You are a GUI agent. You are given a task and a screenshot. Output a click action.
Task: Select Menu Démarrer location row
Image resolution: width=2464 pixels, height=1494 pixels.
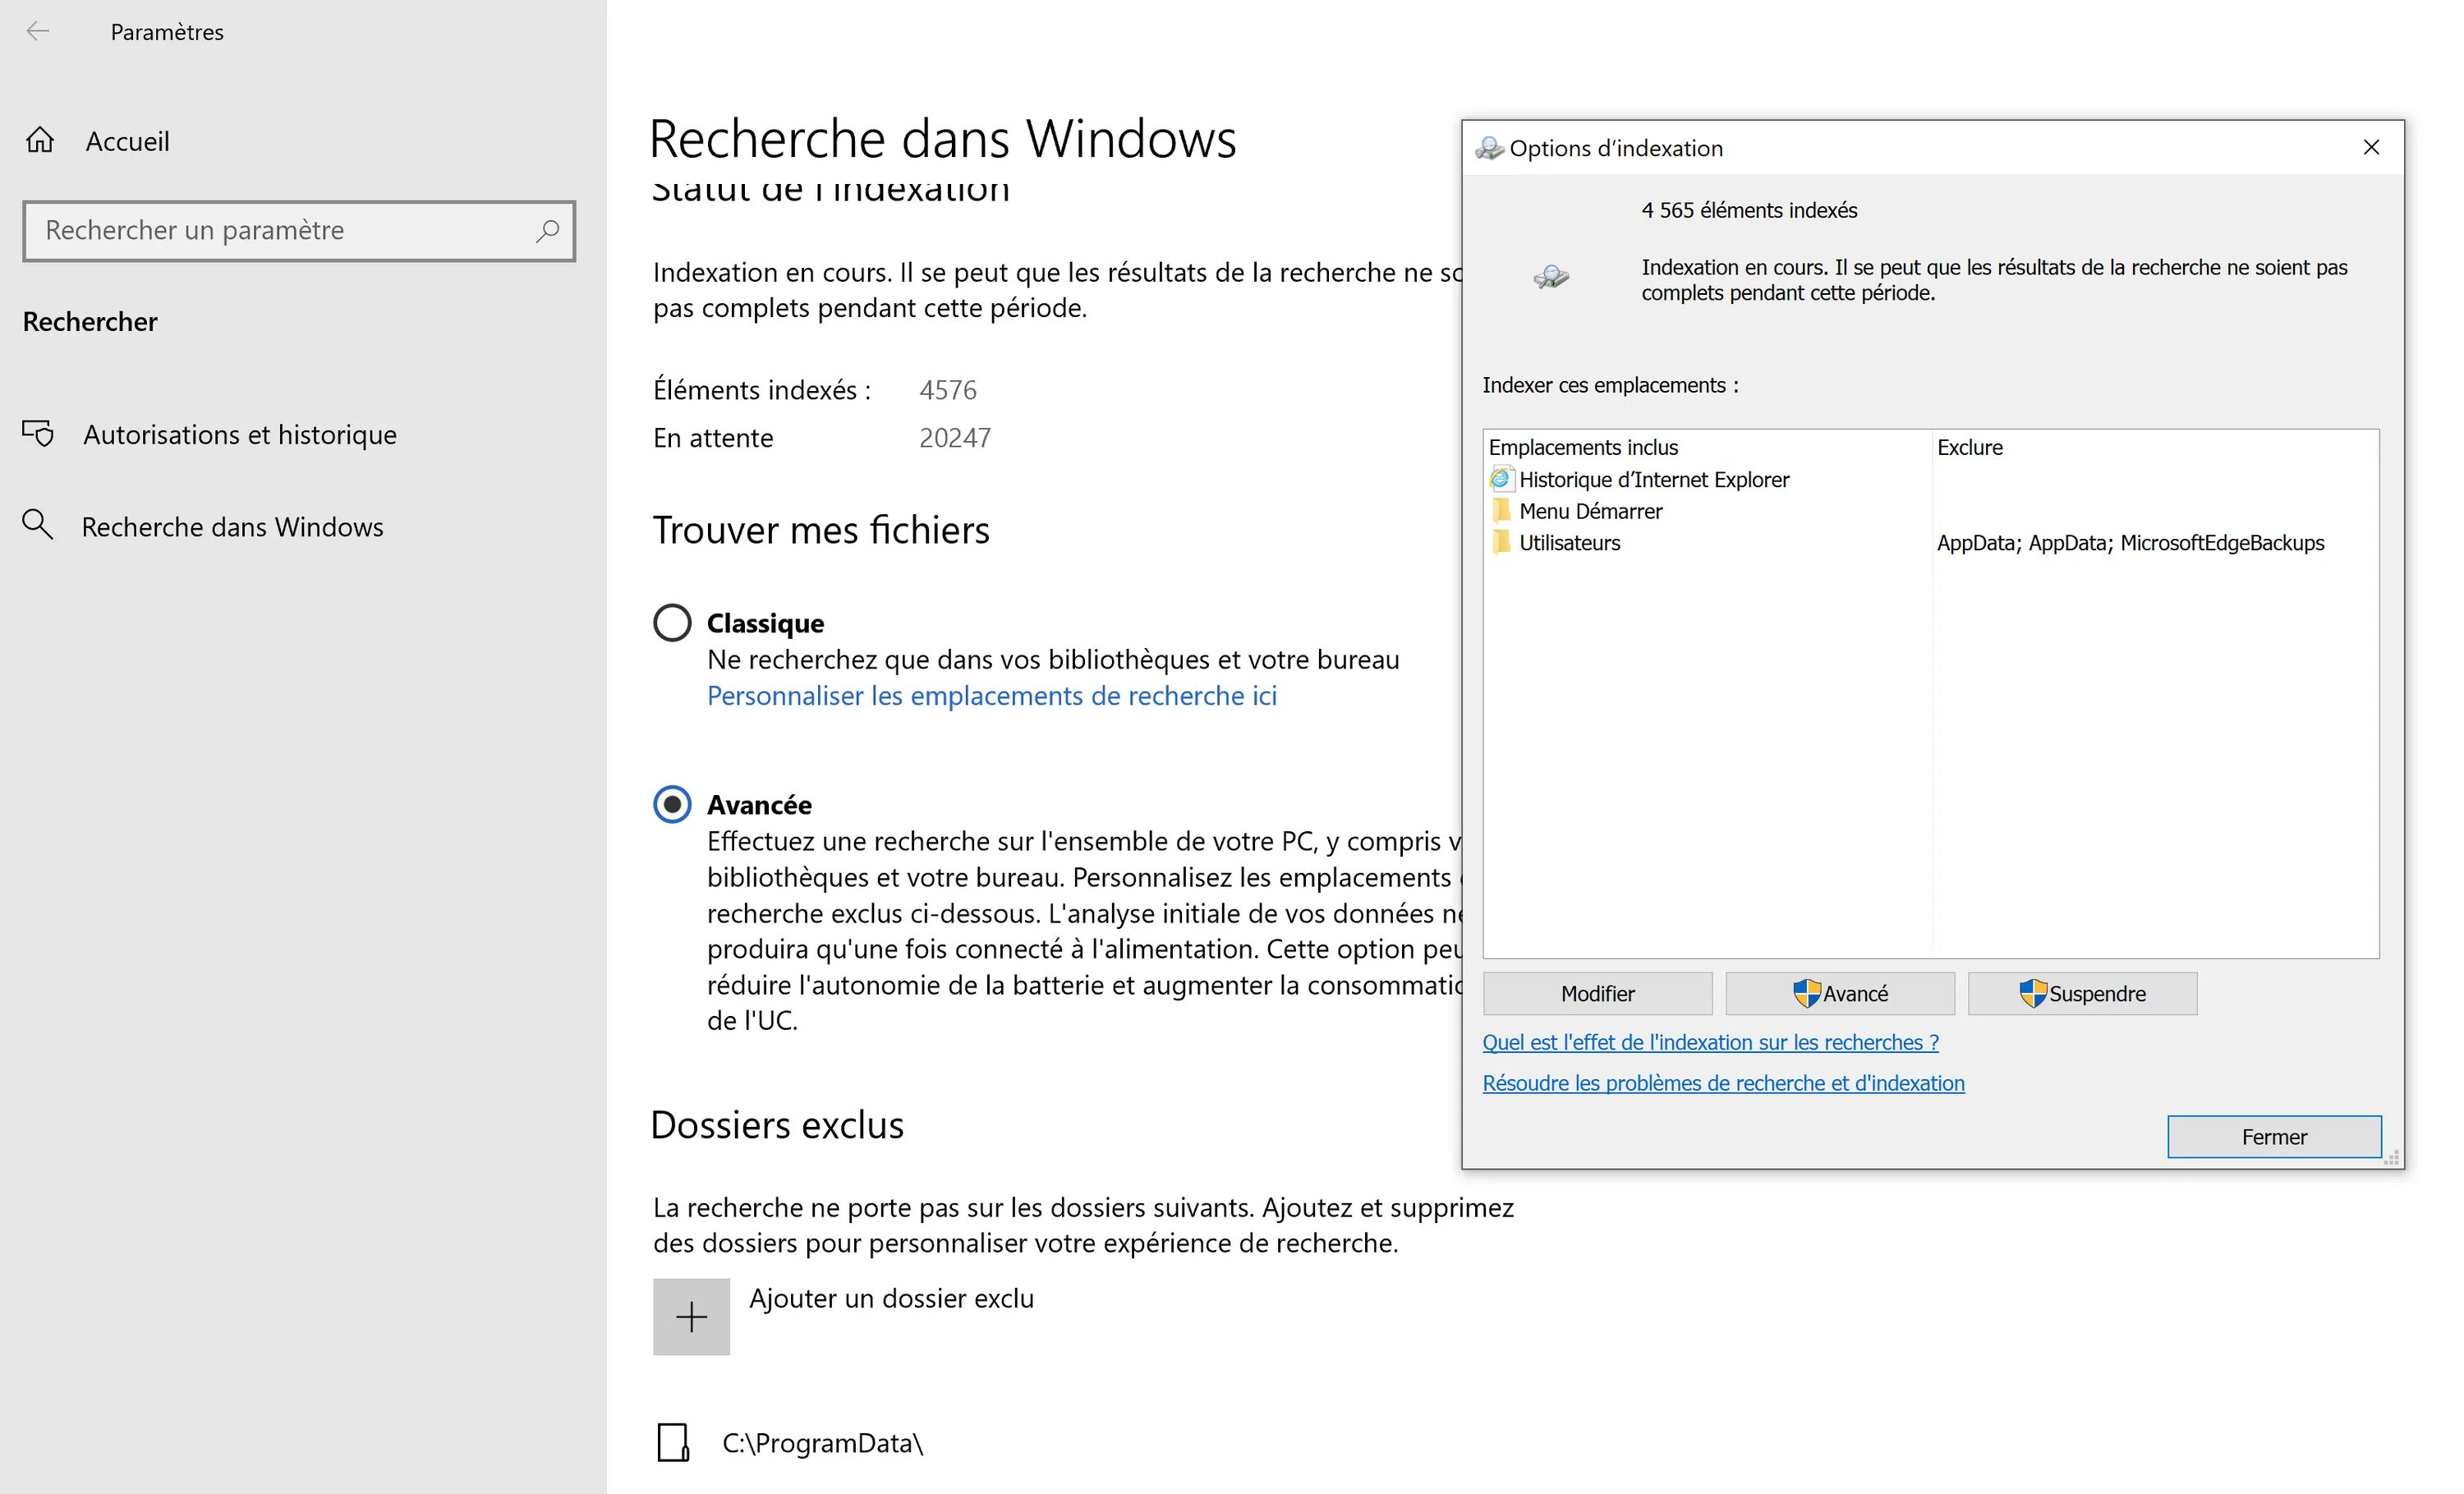(1591, 511)
